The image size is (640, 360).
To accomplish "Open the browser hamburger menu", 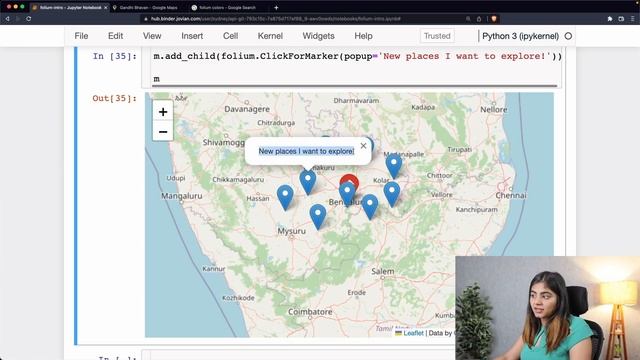I will 633,19.
